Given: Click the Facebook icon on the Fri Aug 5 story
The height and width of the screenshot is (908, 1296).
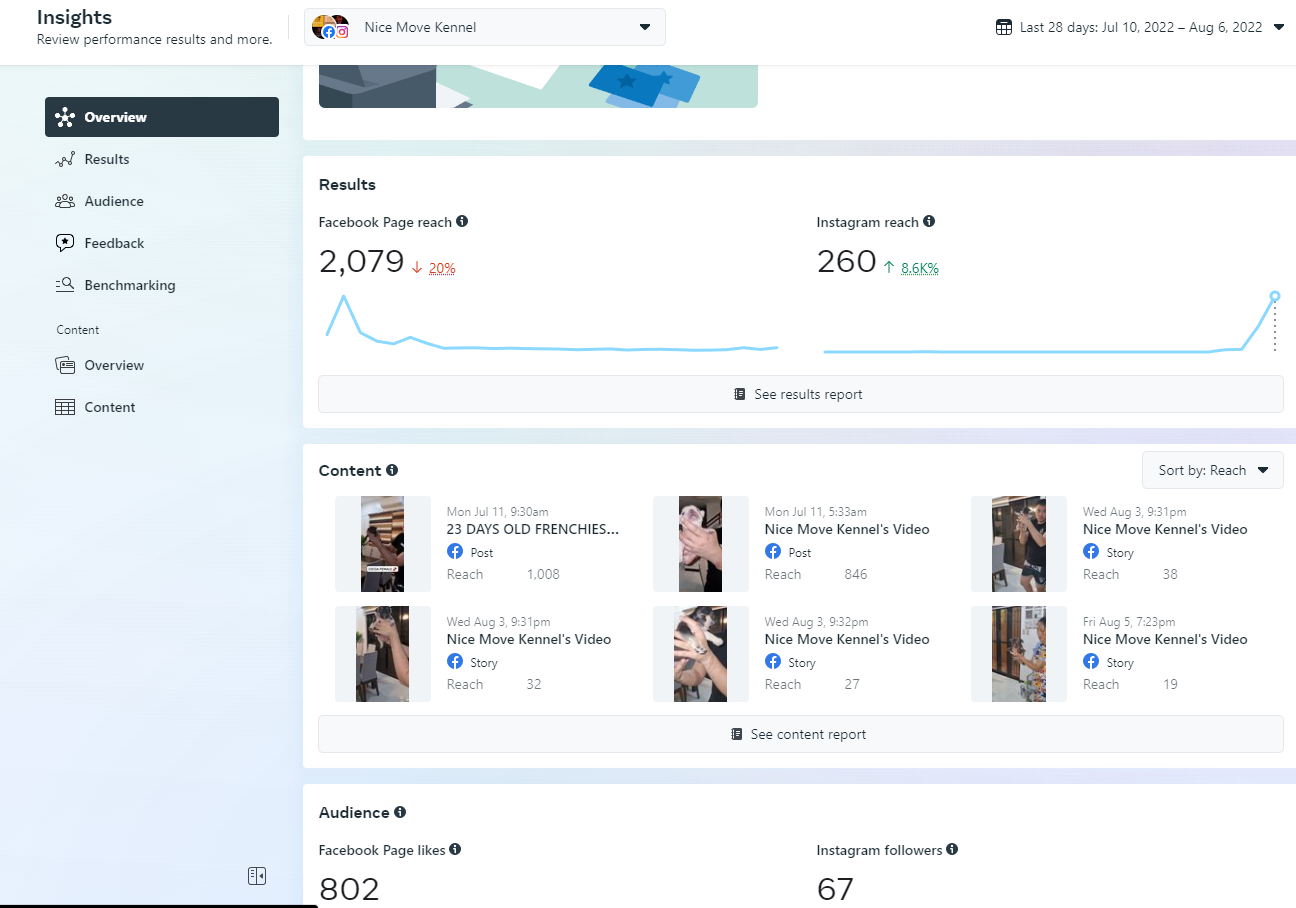Looking at the screenshot, I should (1091, 662).
